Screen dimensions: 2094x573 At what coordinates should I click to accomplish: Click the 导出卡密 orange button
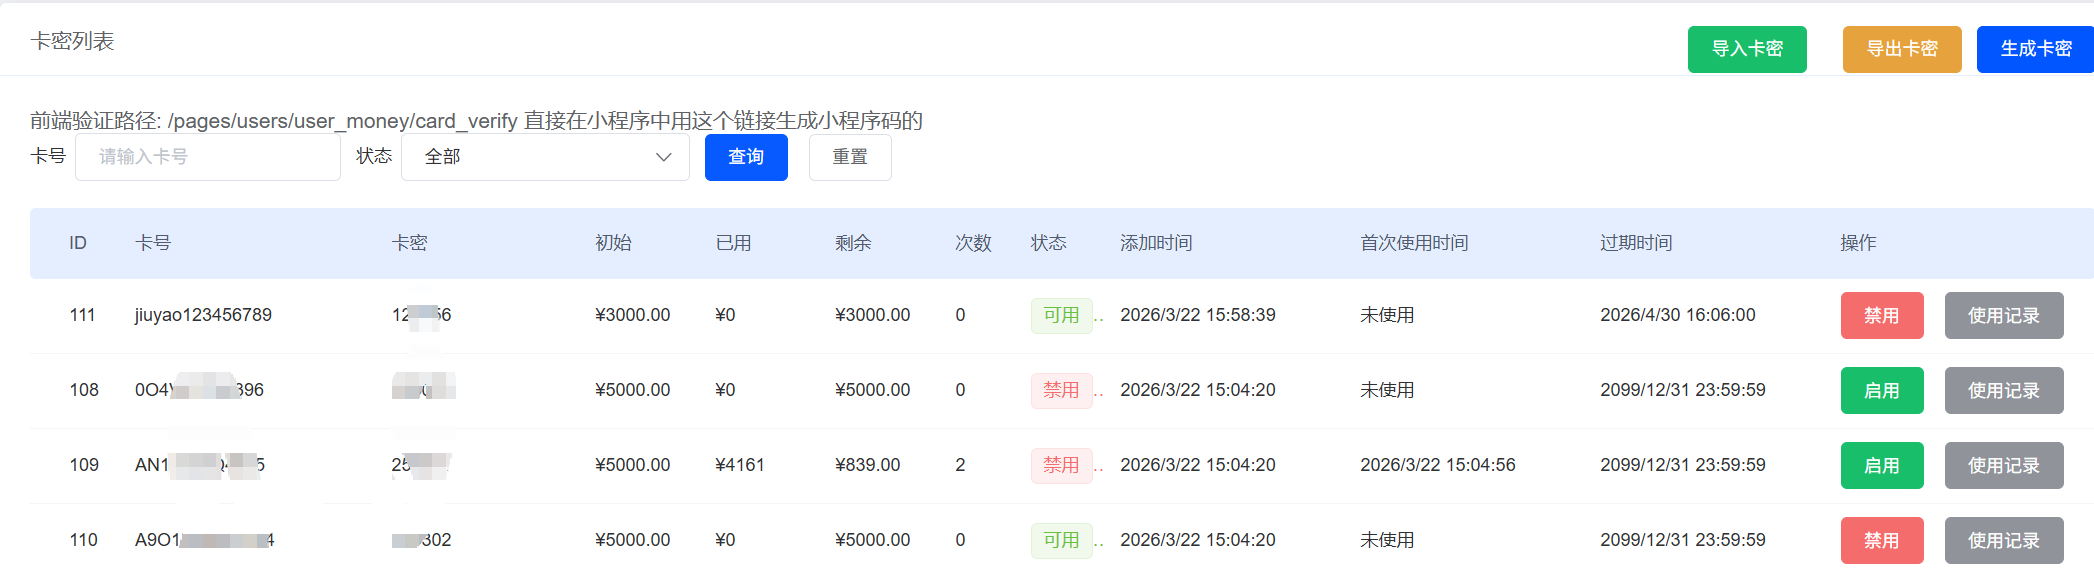pyautogui.click(x=1902, y=49)
